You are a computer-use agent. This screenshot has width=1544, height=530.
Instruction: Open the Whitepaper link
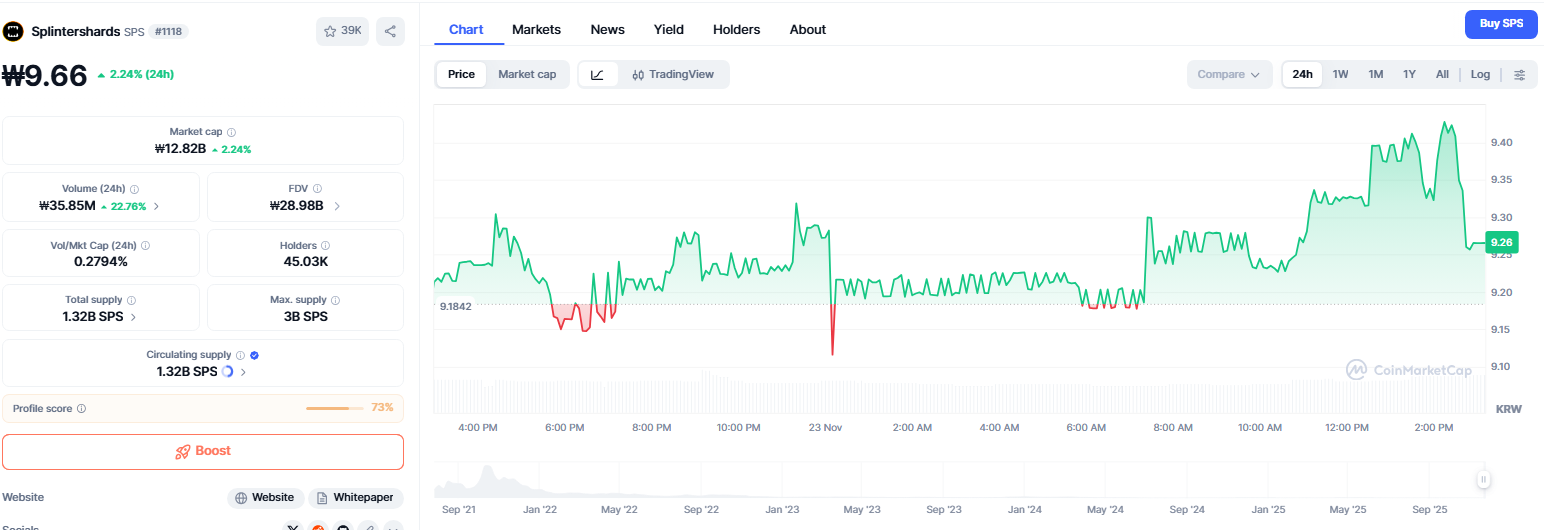[355, 497]
